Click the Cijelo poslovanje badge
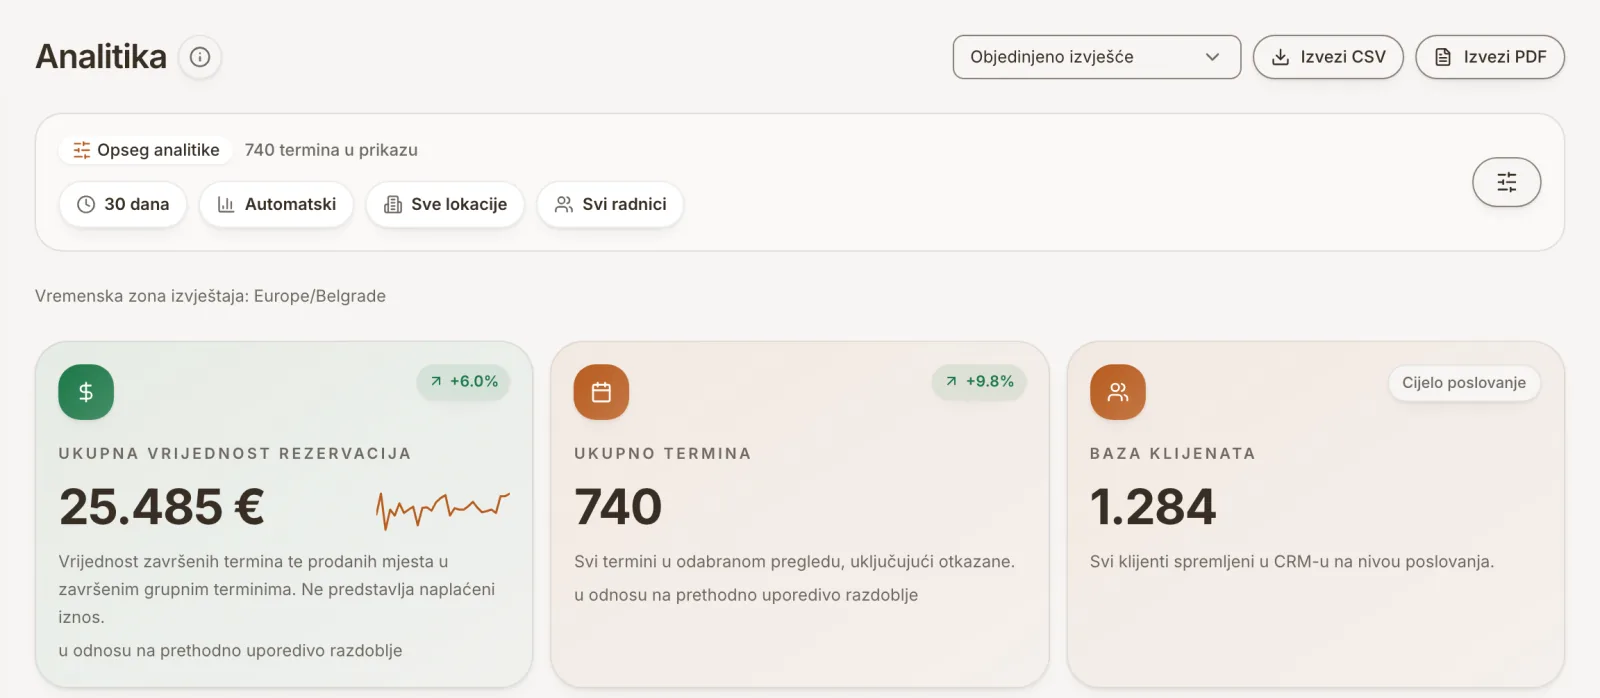The image size is (1600, 698). point(1464,383)
